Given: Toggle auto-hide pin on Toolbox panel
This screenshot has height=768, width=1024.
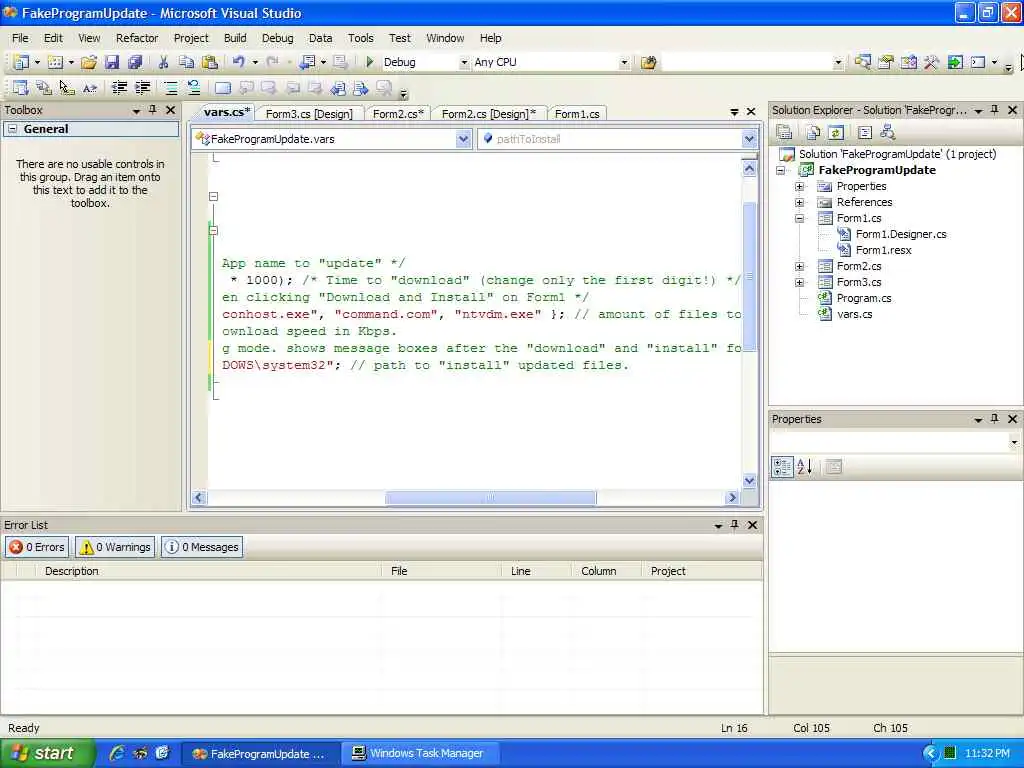Looking at the screenshot, I should click(153, 110).
